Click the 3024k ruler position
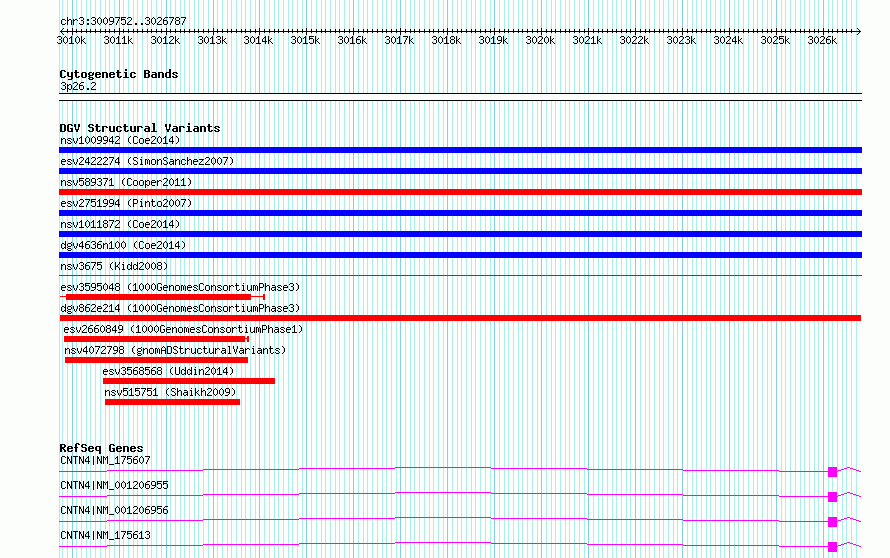This screenshot has width=890, height=558. (728, 40)
